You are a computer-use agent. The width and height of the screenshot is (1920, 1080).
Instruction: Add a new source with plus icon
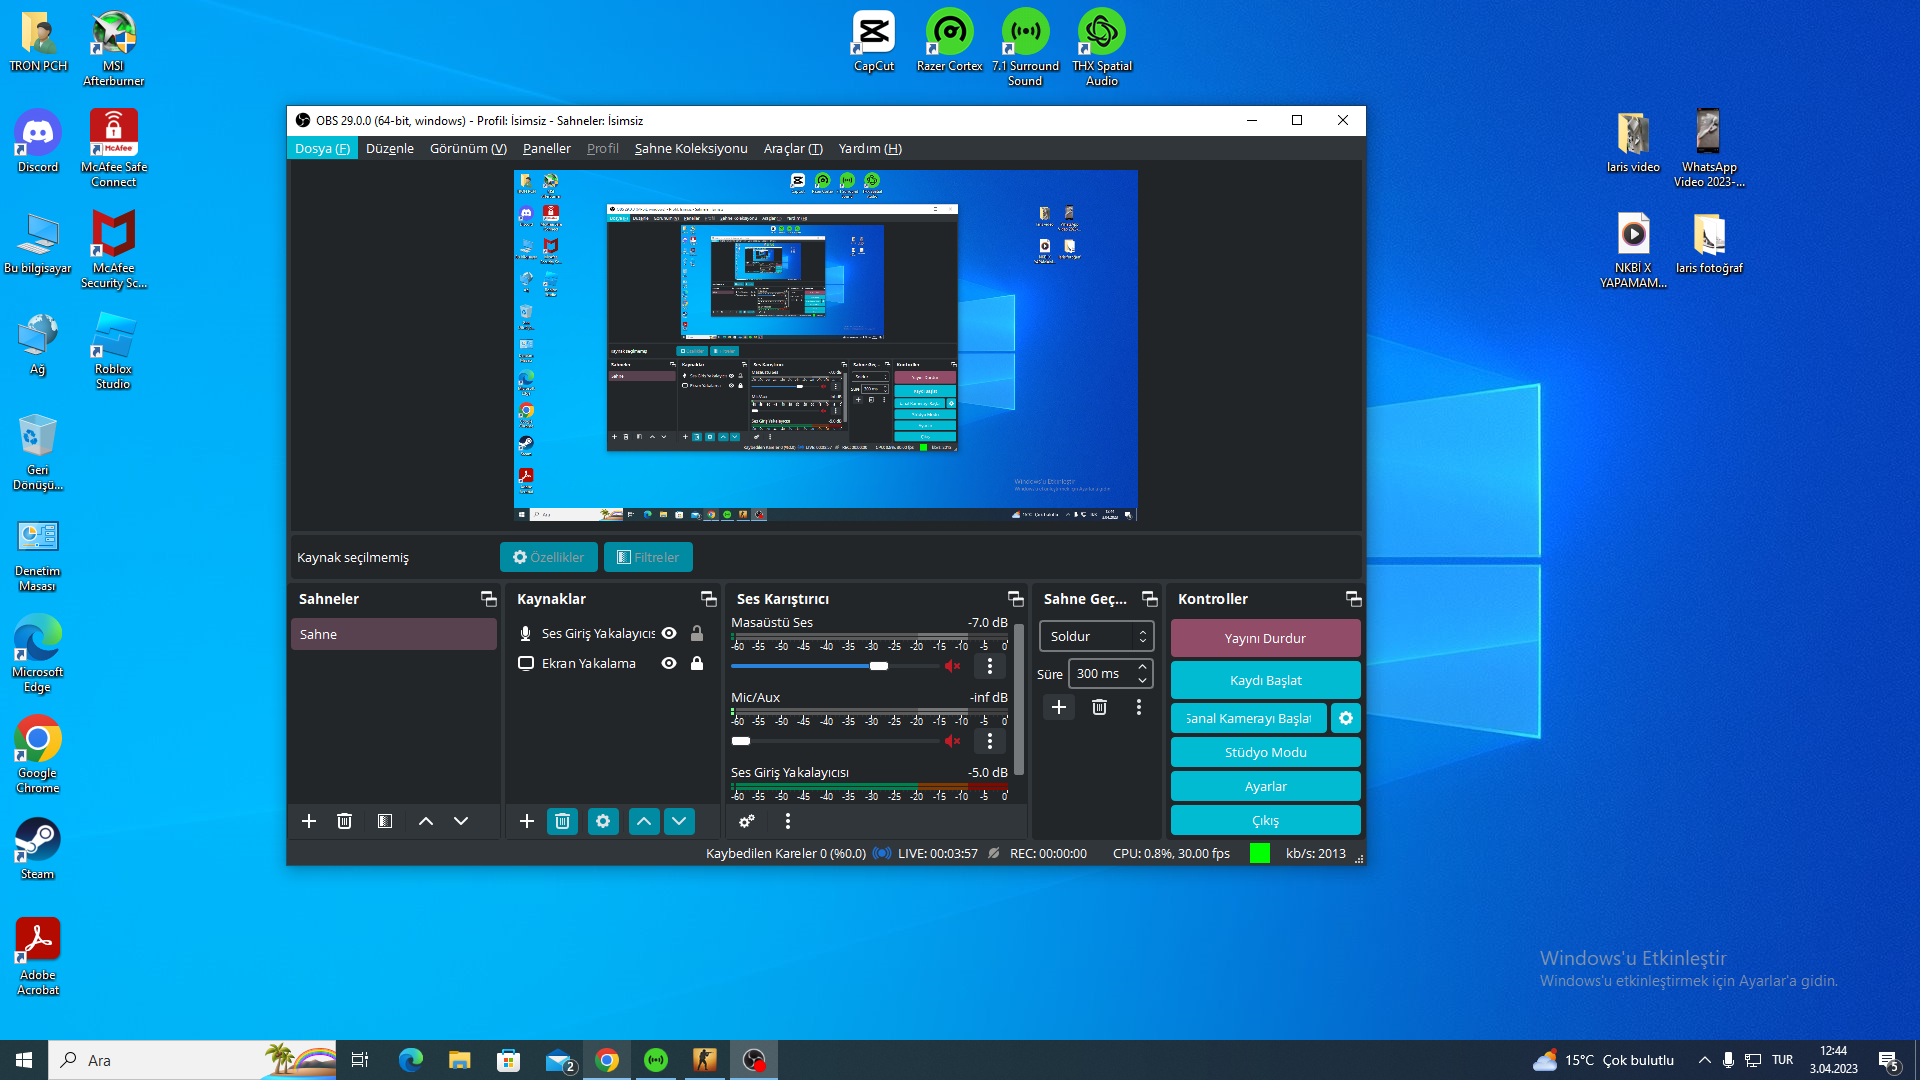pyautogui.click(x=527, y=821)
